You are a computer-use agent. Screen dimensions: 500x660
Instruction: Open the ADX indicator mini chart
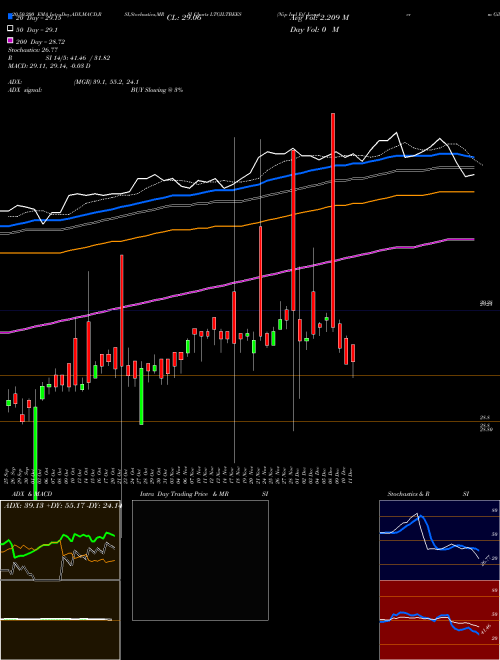pyautogui.click(x=60, y=540)
